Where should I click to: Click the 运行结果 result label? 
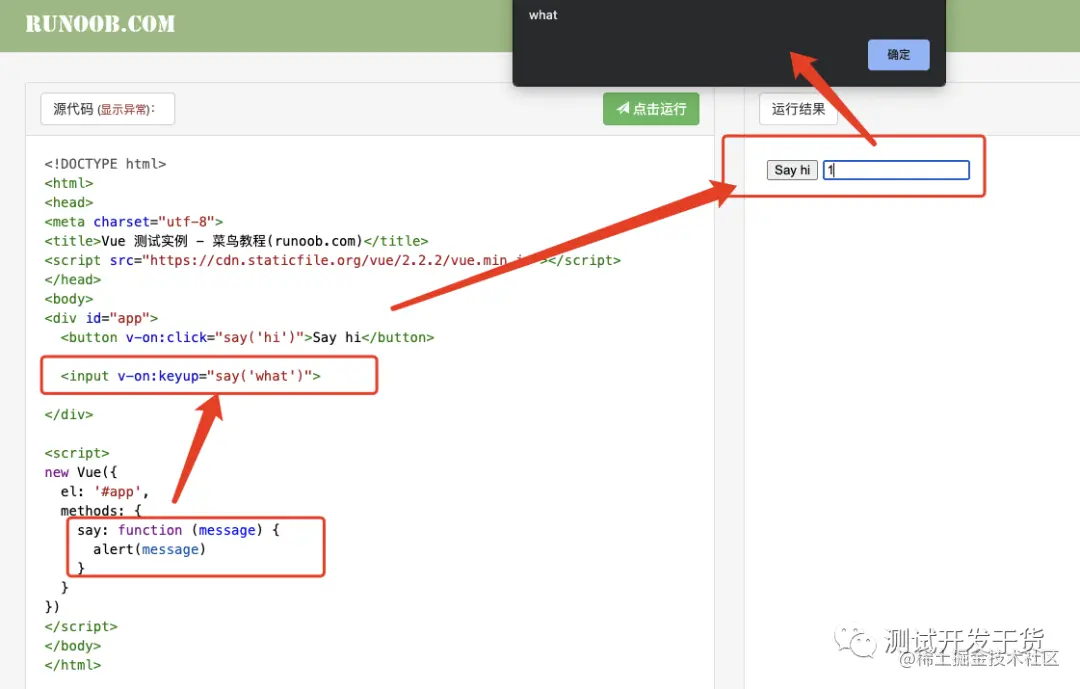coord(798,109)
